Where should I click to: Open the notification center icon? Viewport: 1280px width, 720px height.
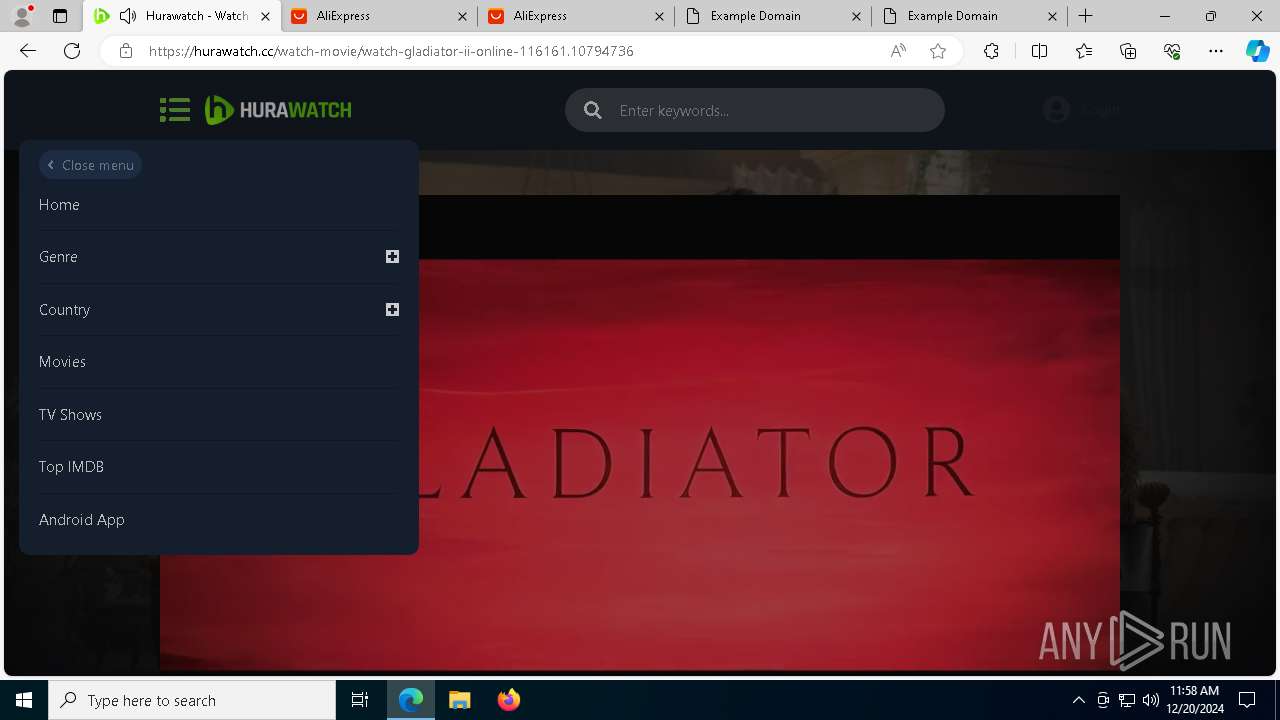tap(1247, 700)
